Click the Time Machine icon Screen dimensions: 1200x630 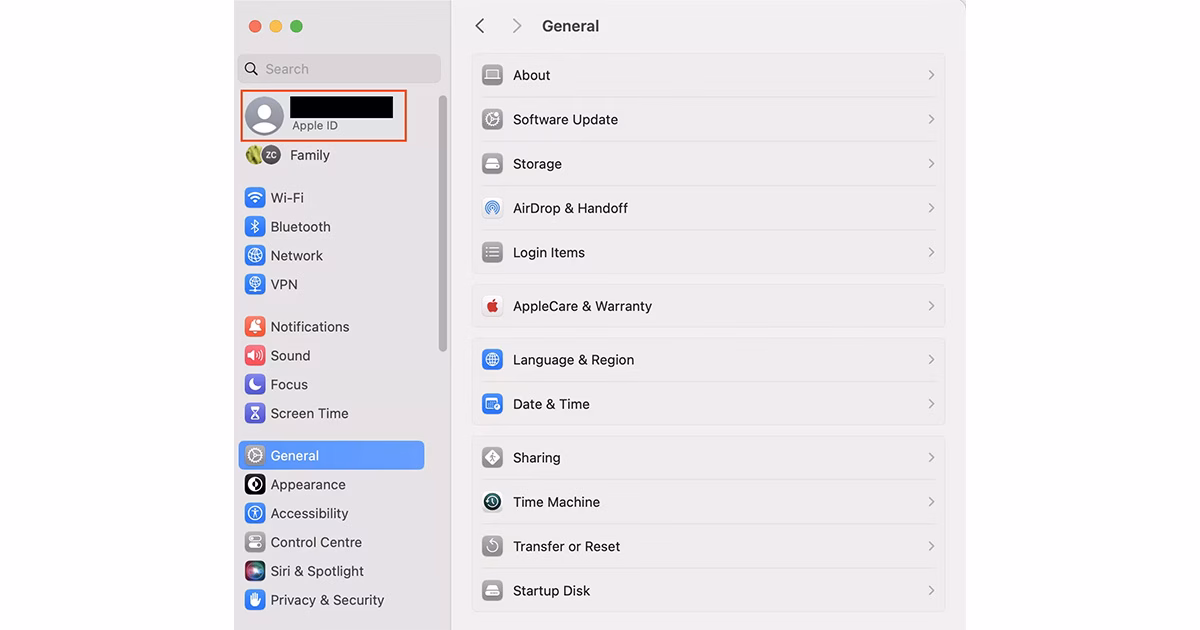pos(492,502)
